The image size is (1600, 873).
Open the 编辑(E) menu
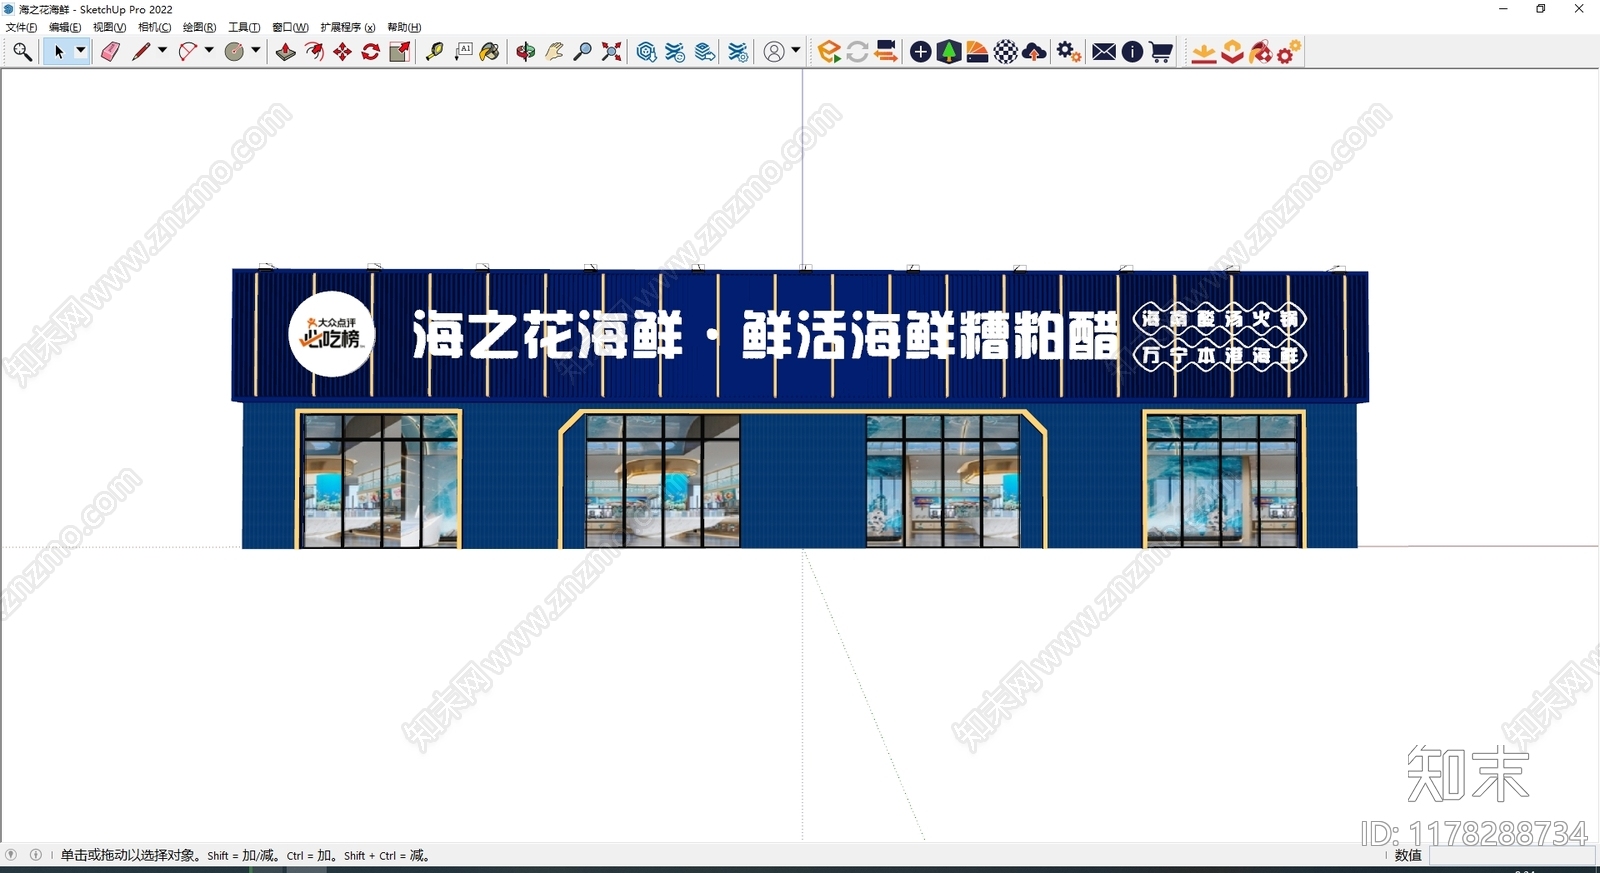[65, 27]
